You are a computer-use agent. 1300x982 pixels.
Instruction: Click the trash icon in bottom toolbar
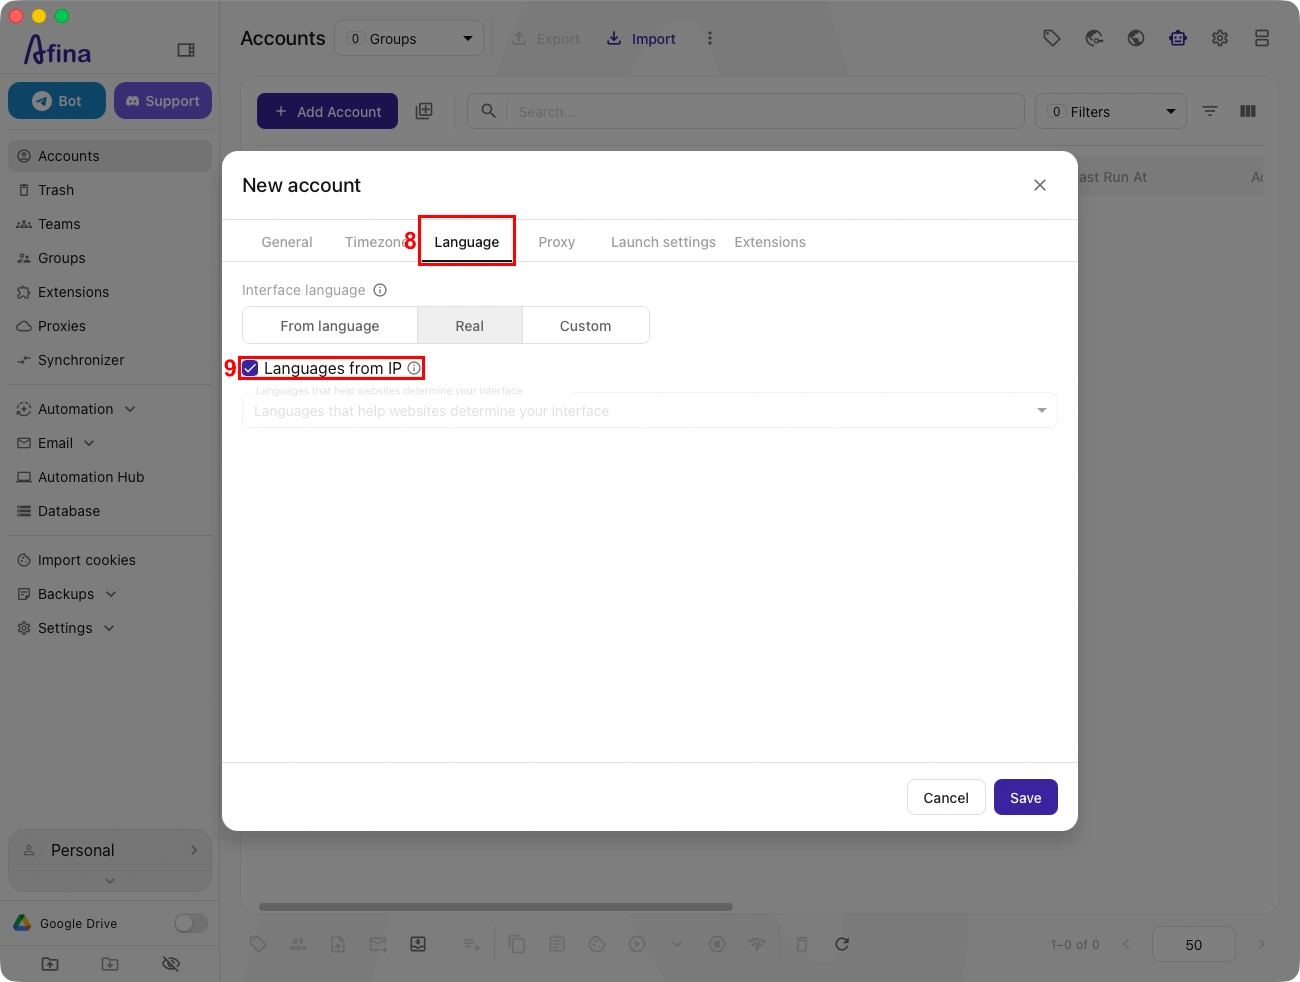(802, 944)
